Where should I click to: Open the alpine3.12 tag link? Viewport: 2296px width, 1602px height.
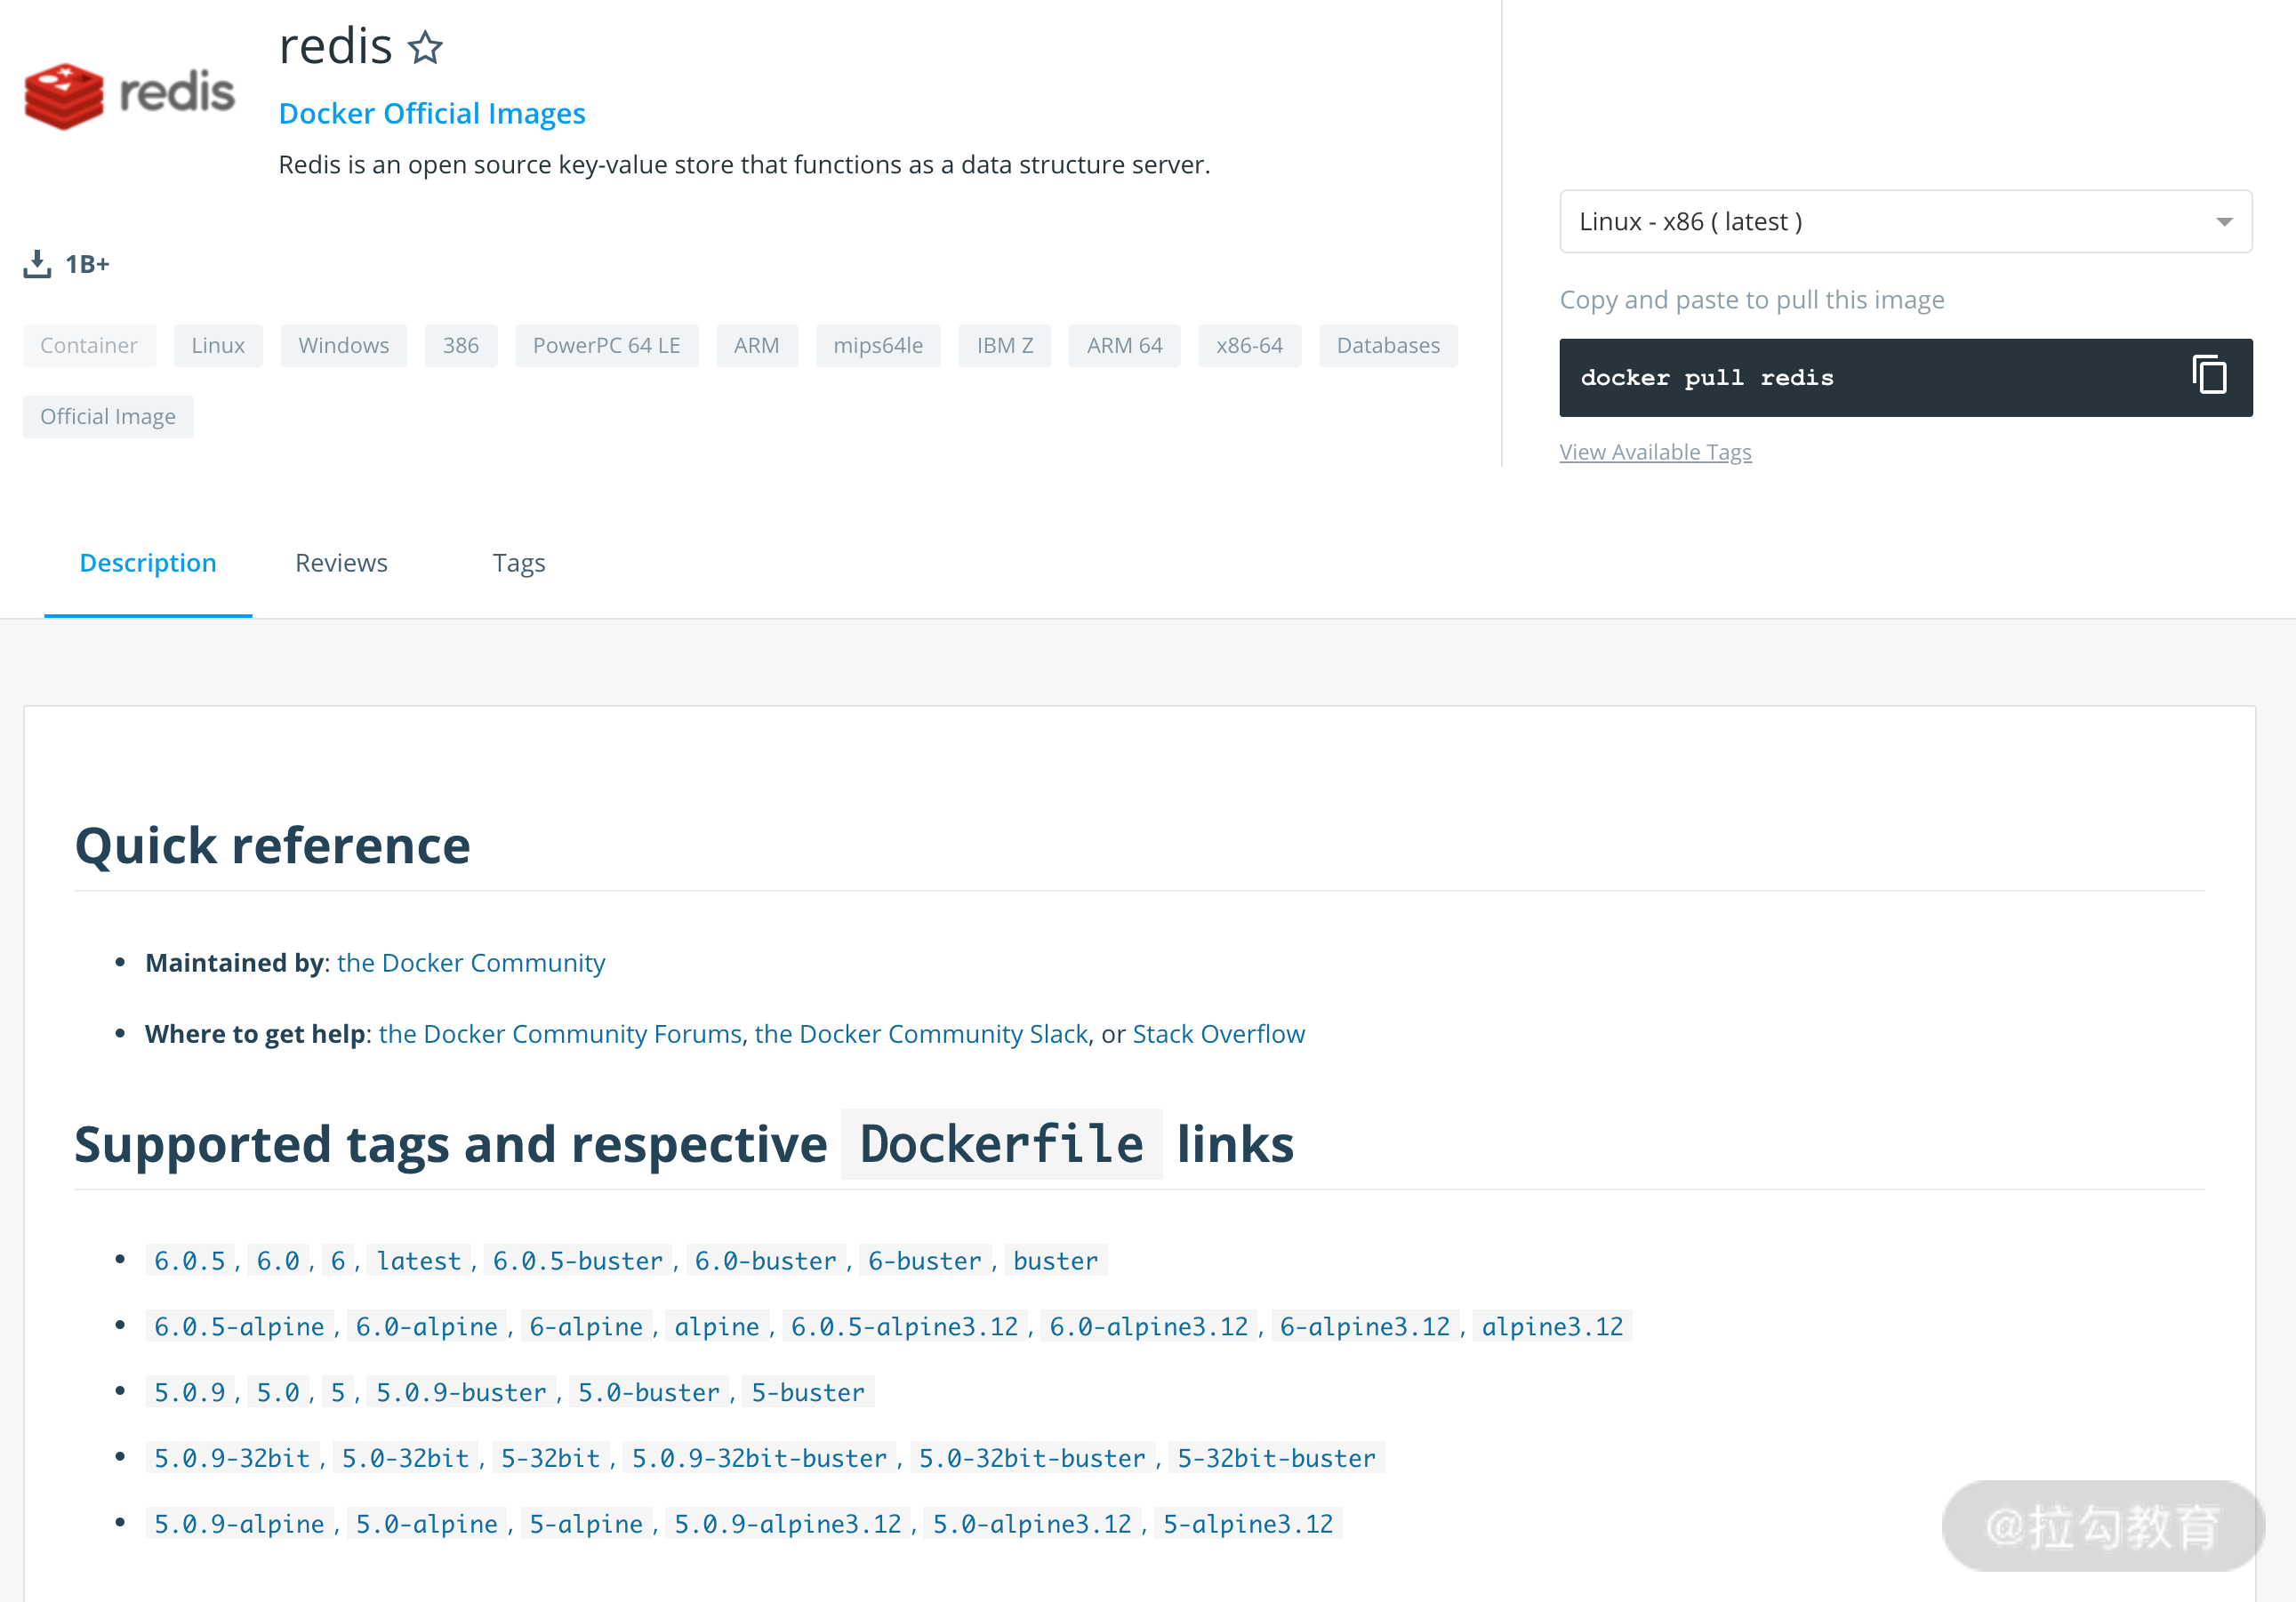coord(1552,1326)
